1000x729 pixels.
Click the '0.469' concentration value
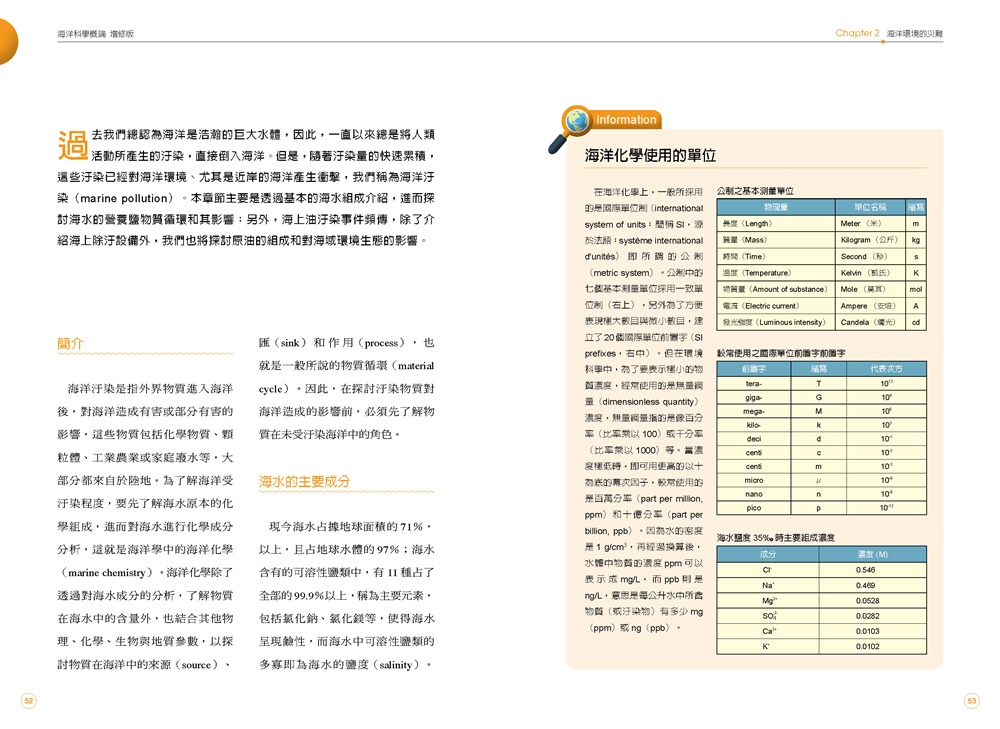click(x=865, y=585)
